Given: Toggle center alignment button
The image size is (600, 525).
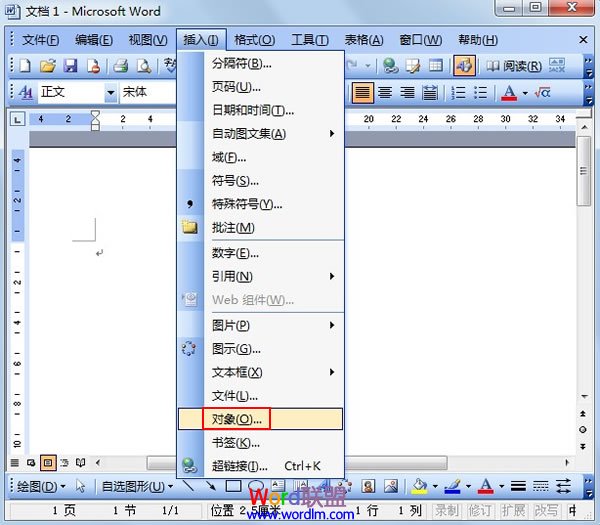Looking at the screenshot, I should [385, 92].
